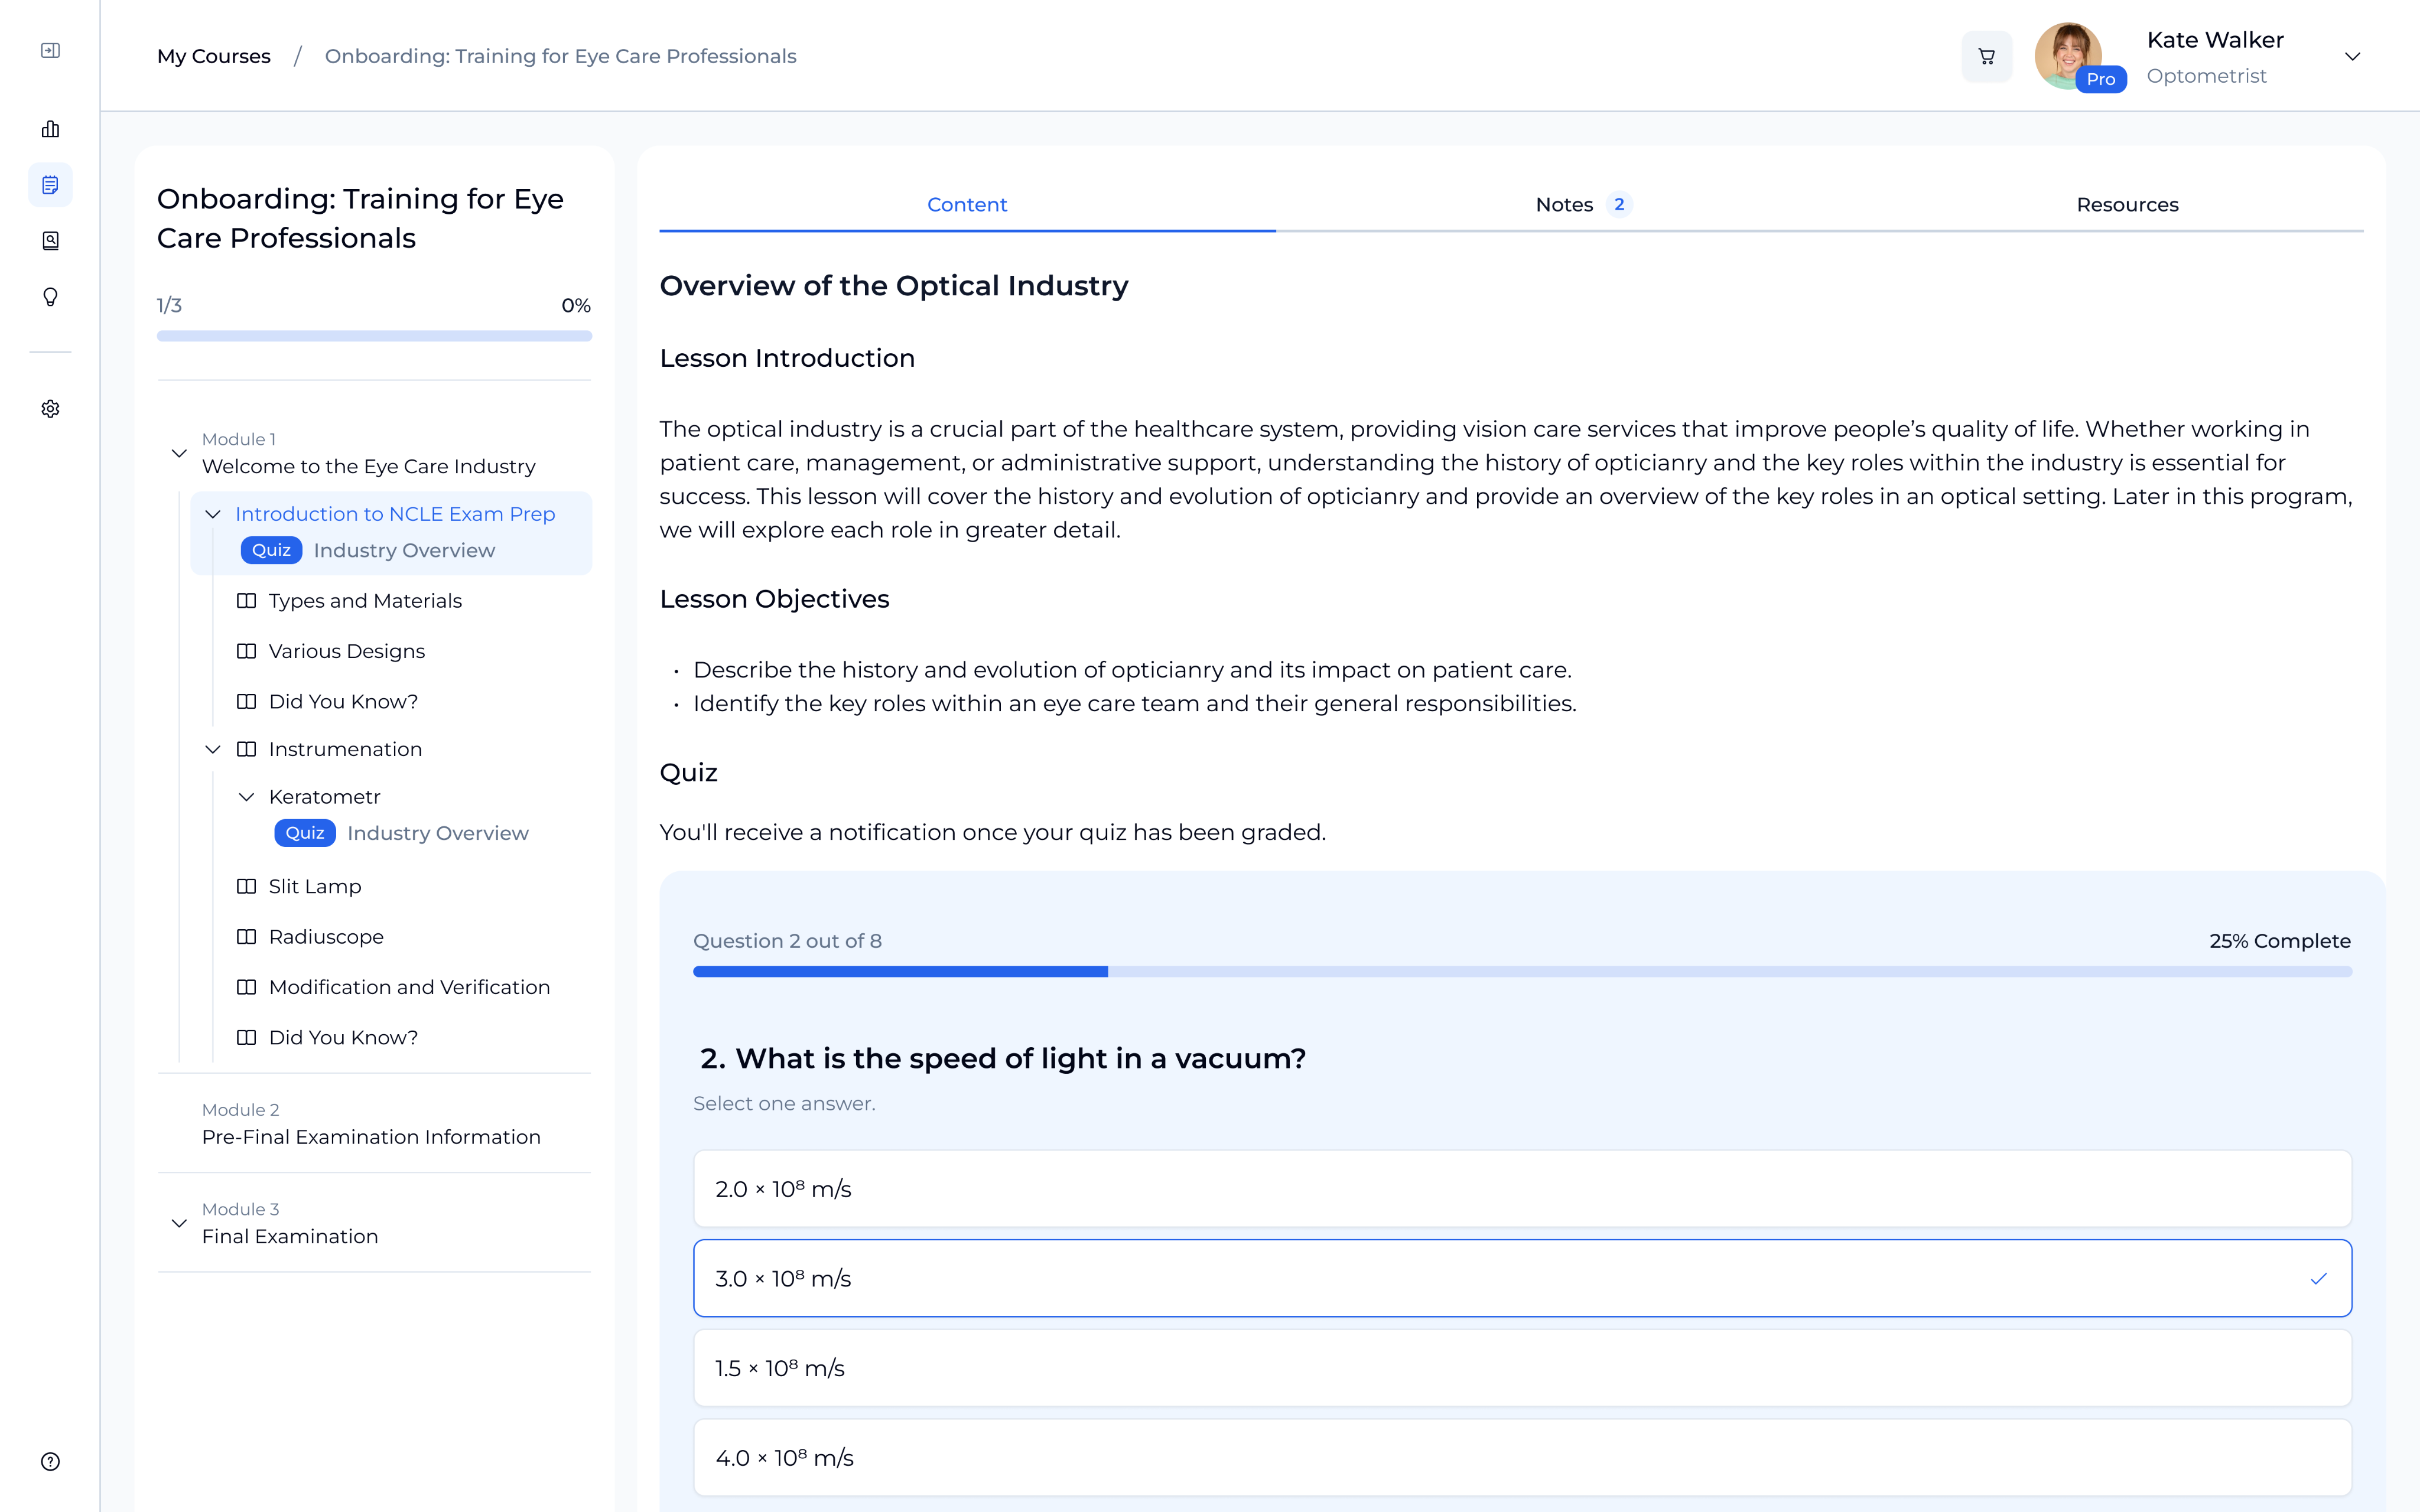The image size is (2420, 1512).
Task: Open the bar chart dashboard icon
Action: [50, 129]
